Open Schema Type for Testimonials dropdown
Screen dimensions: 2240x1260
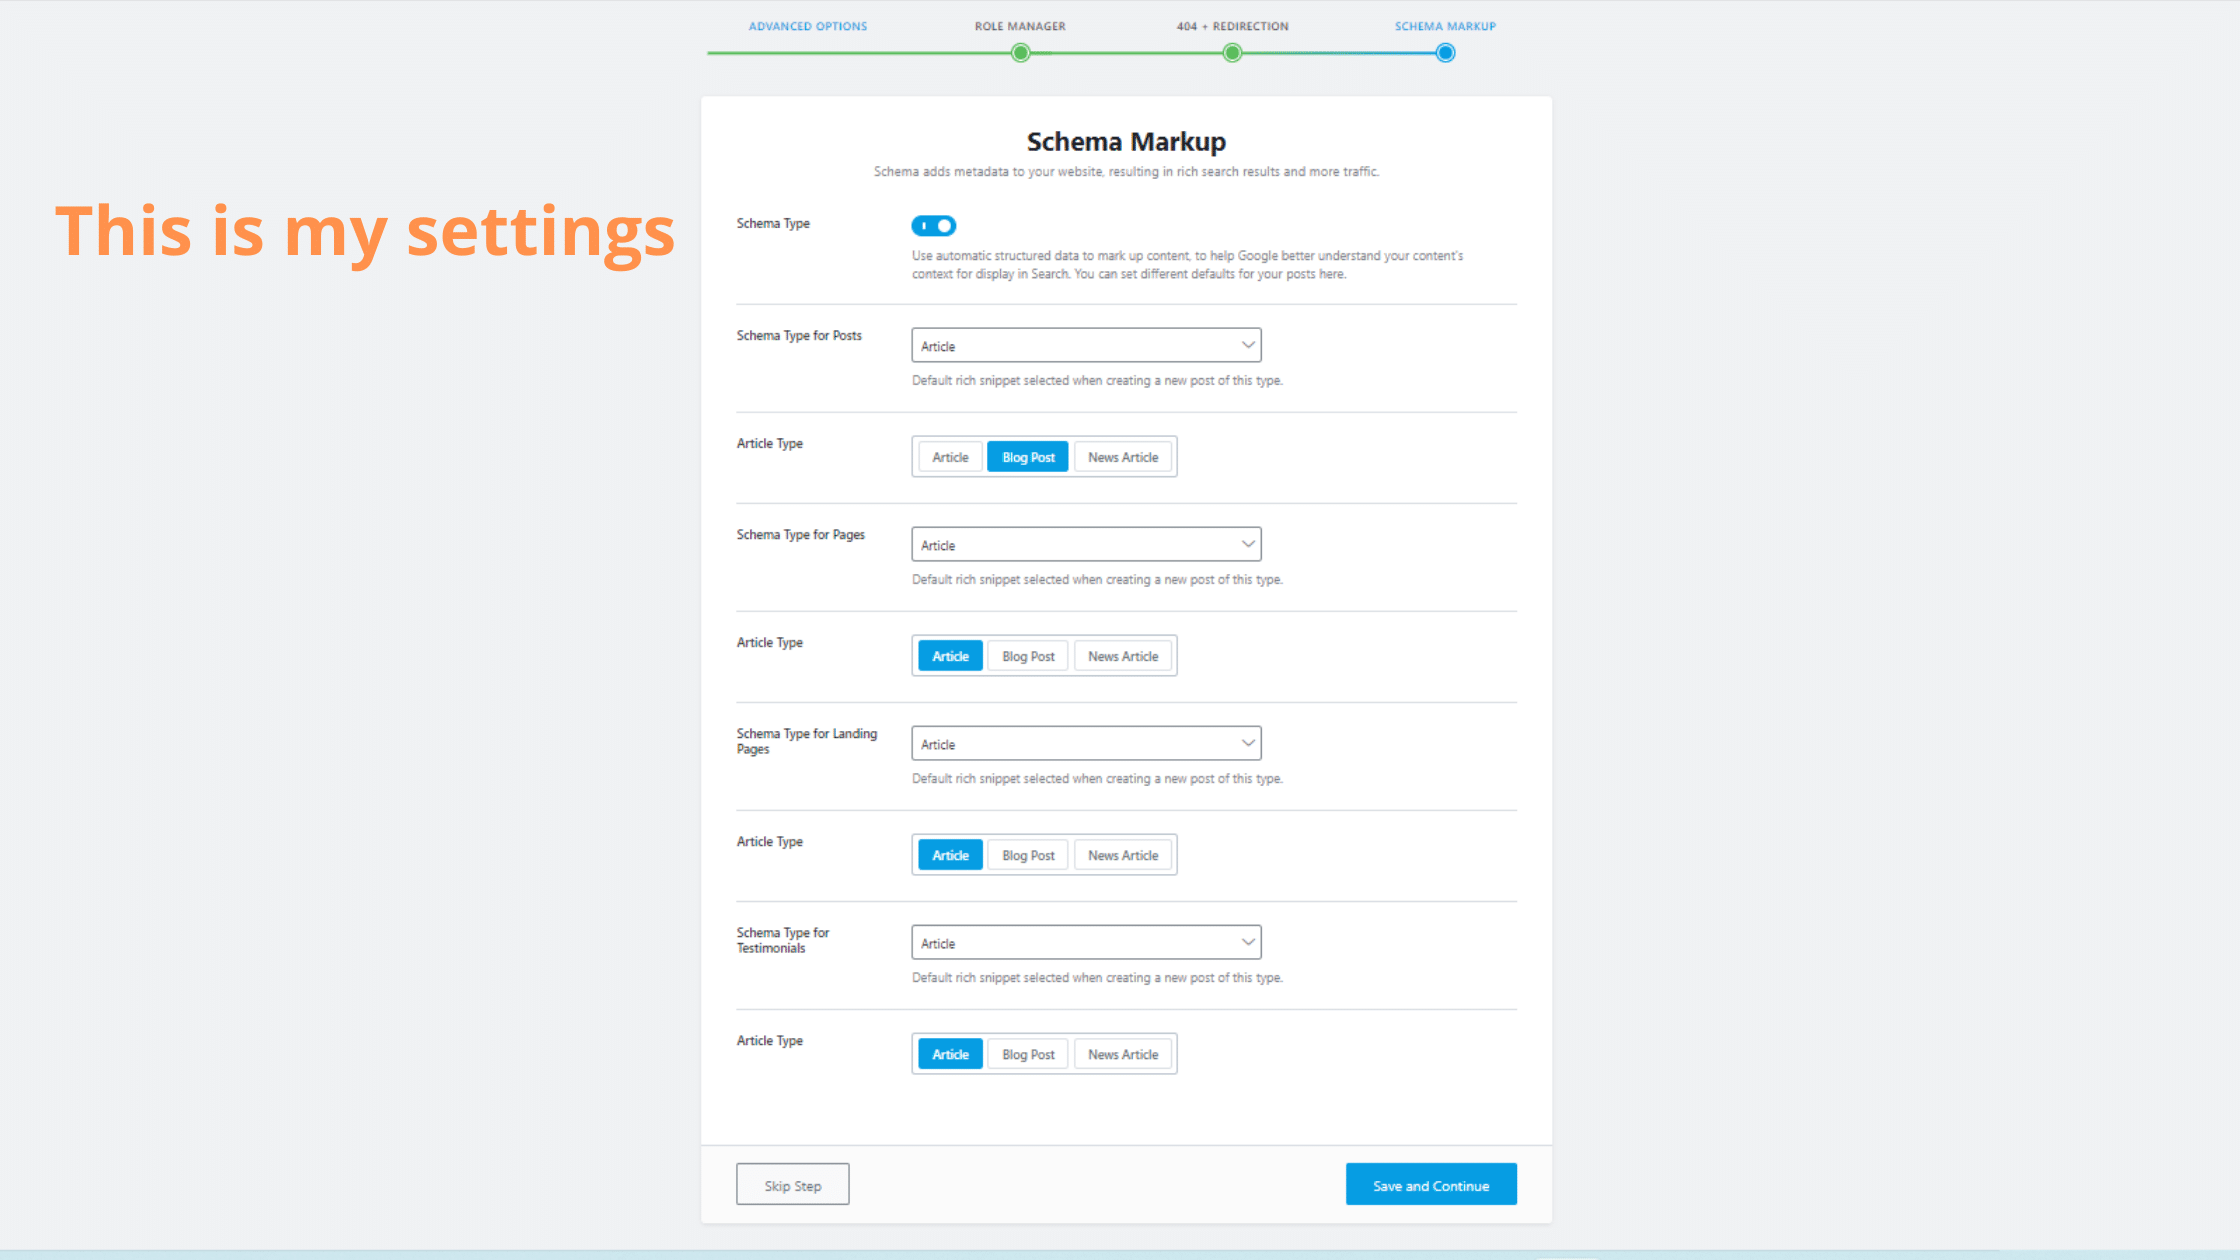[x=1086, y=943]
